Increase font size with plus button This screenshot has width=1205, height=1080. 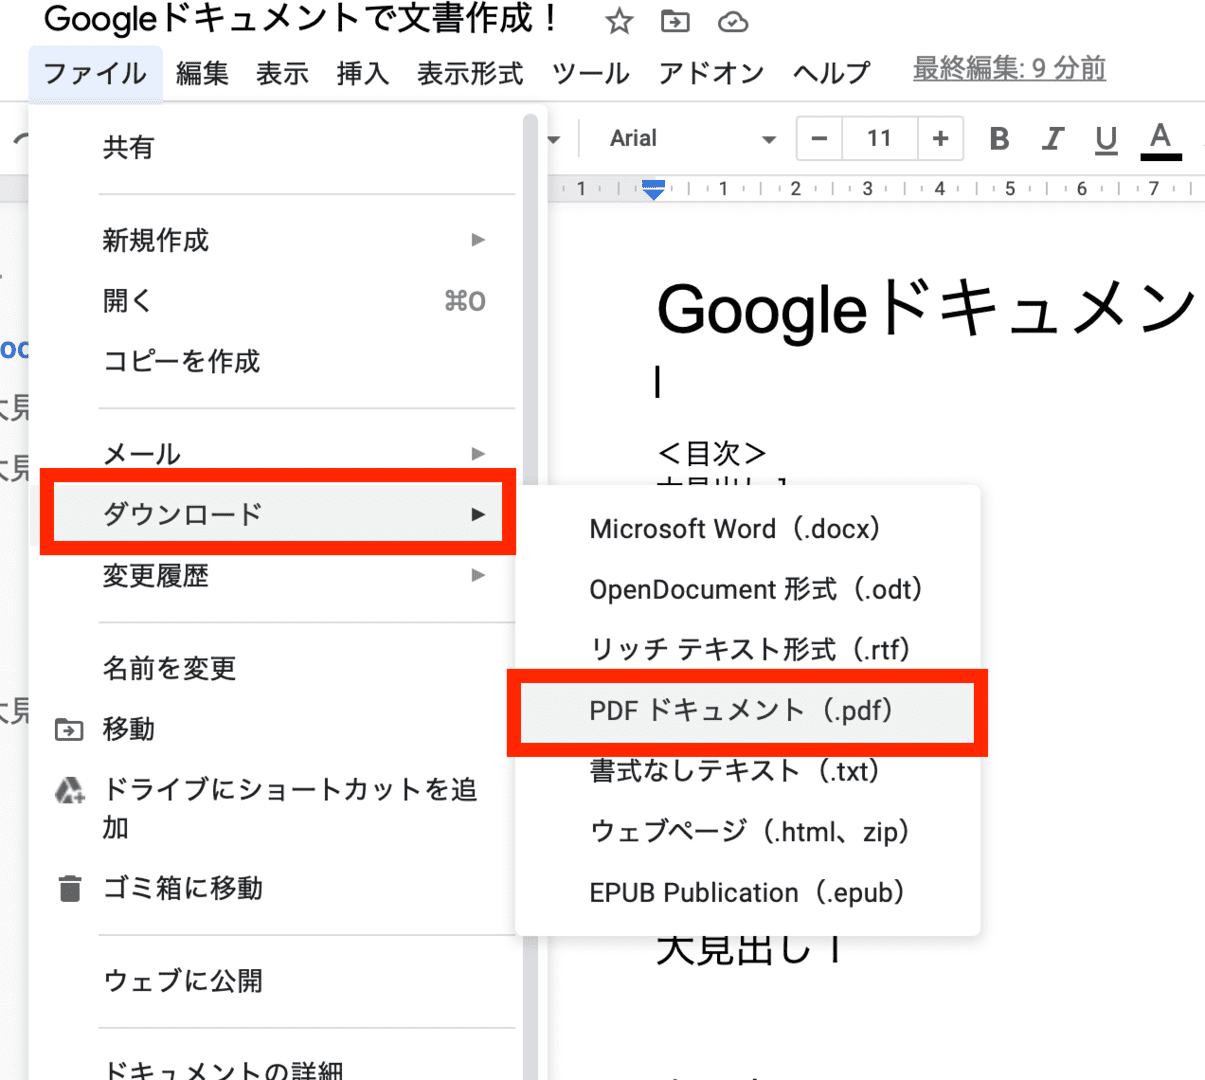(x=940, y=139)
